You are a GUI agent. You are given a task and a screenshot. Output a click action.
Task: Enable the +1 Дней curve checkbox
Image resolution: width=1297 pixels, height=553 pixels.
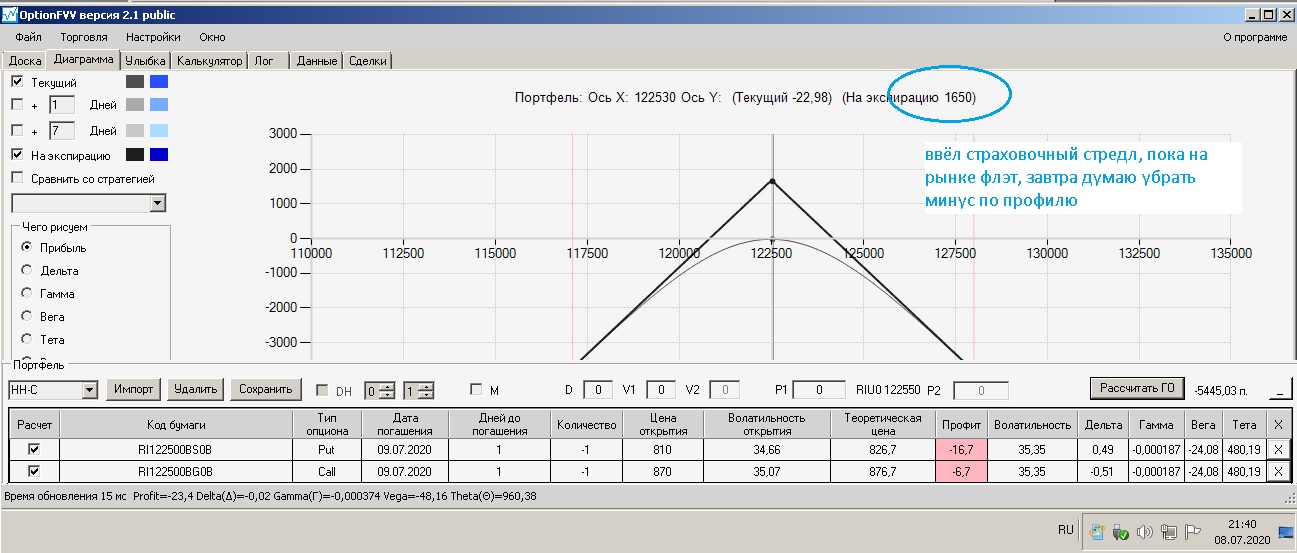pyautogui.click(x=17, y=104)
